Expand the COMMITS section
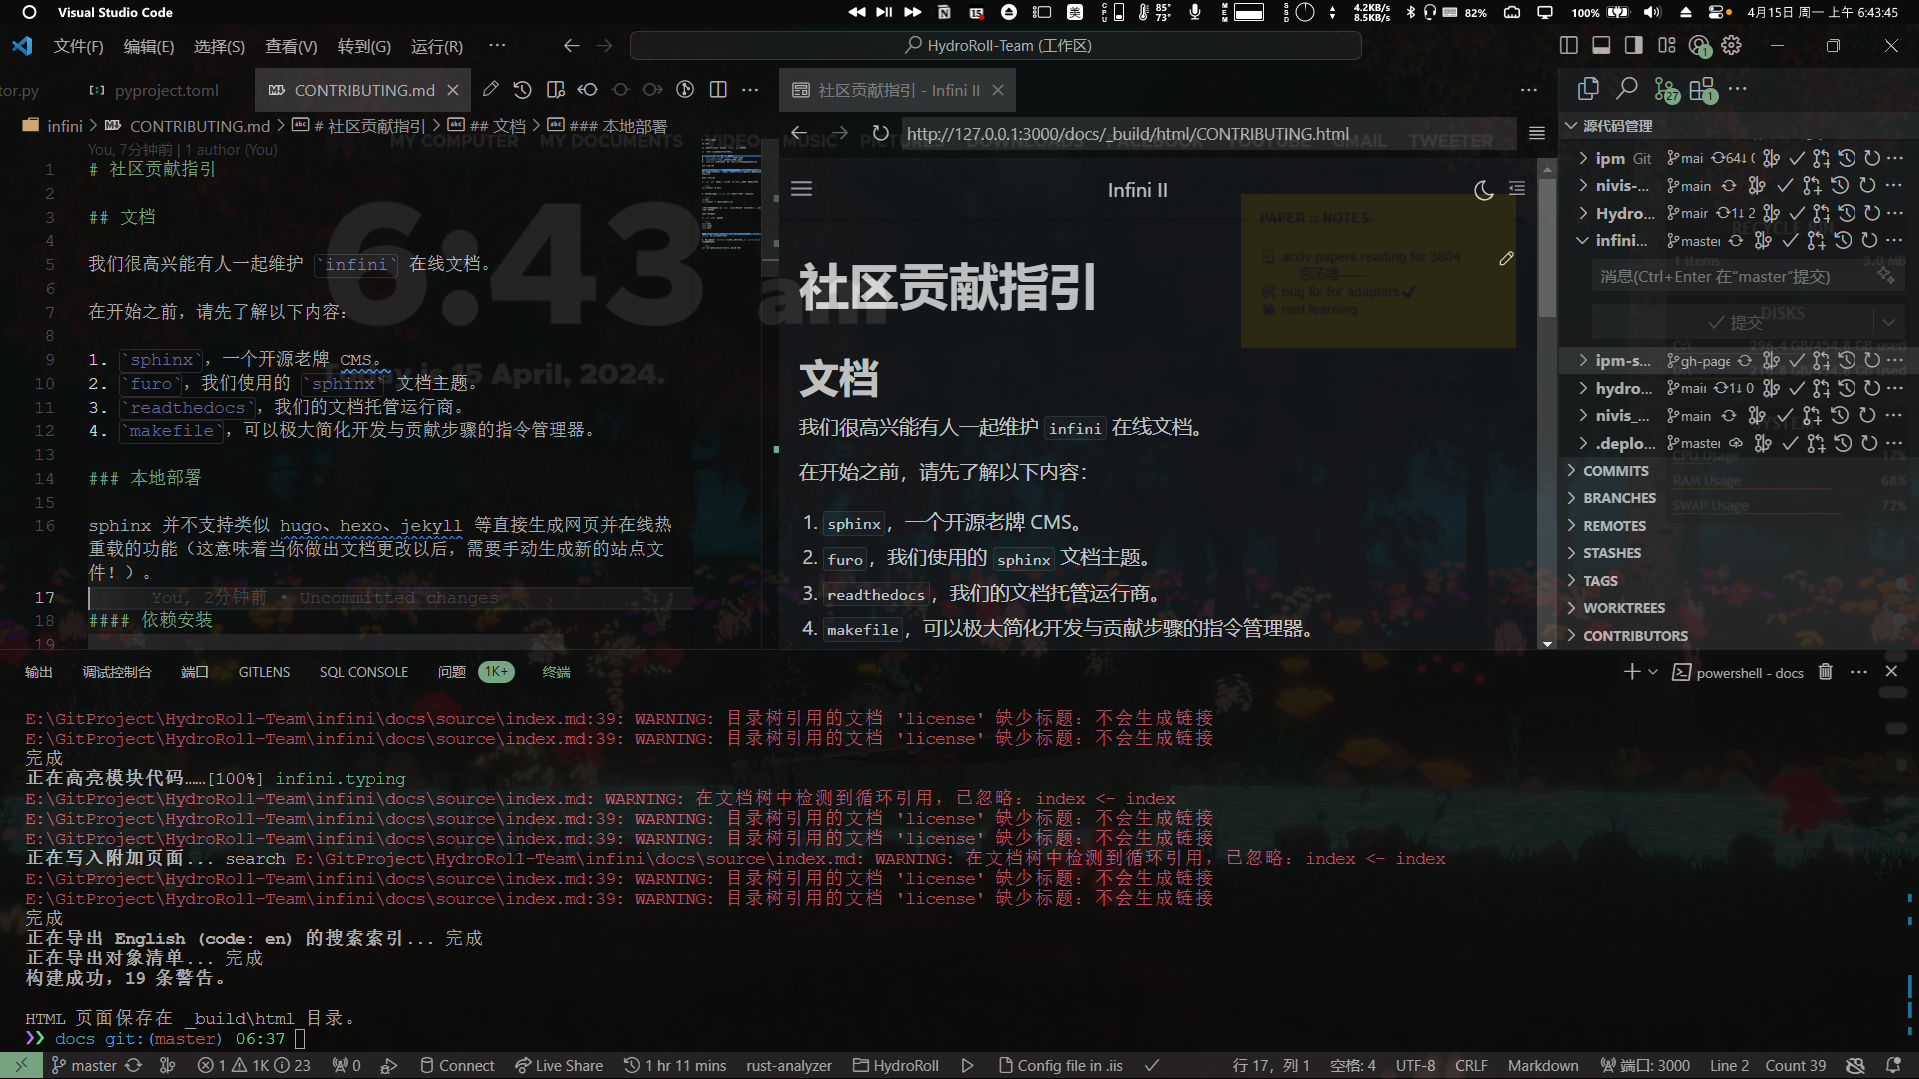The height and width of the screenshot is (1079, 1919). click(1615, 471)
